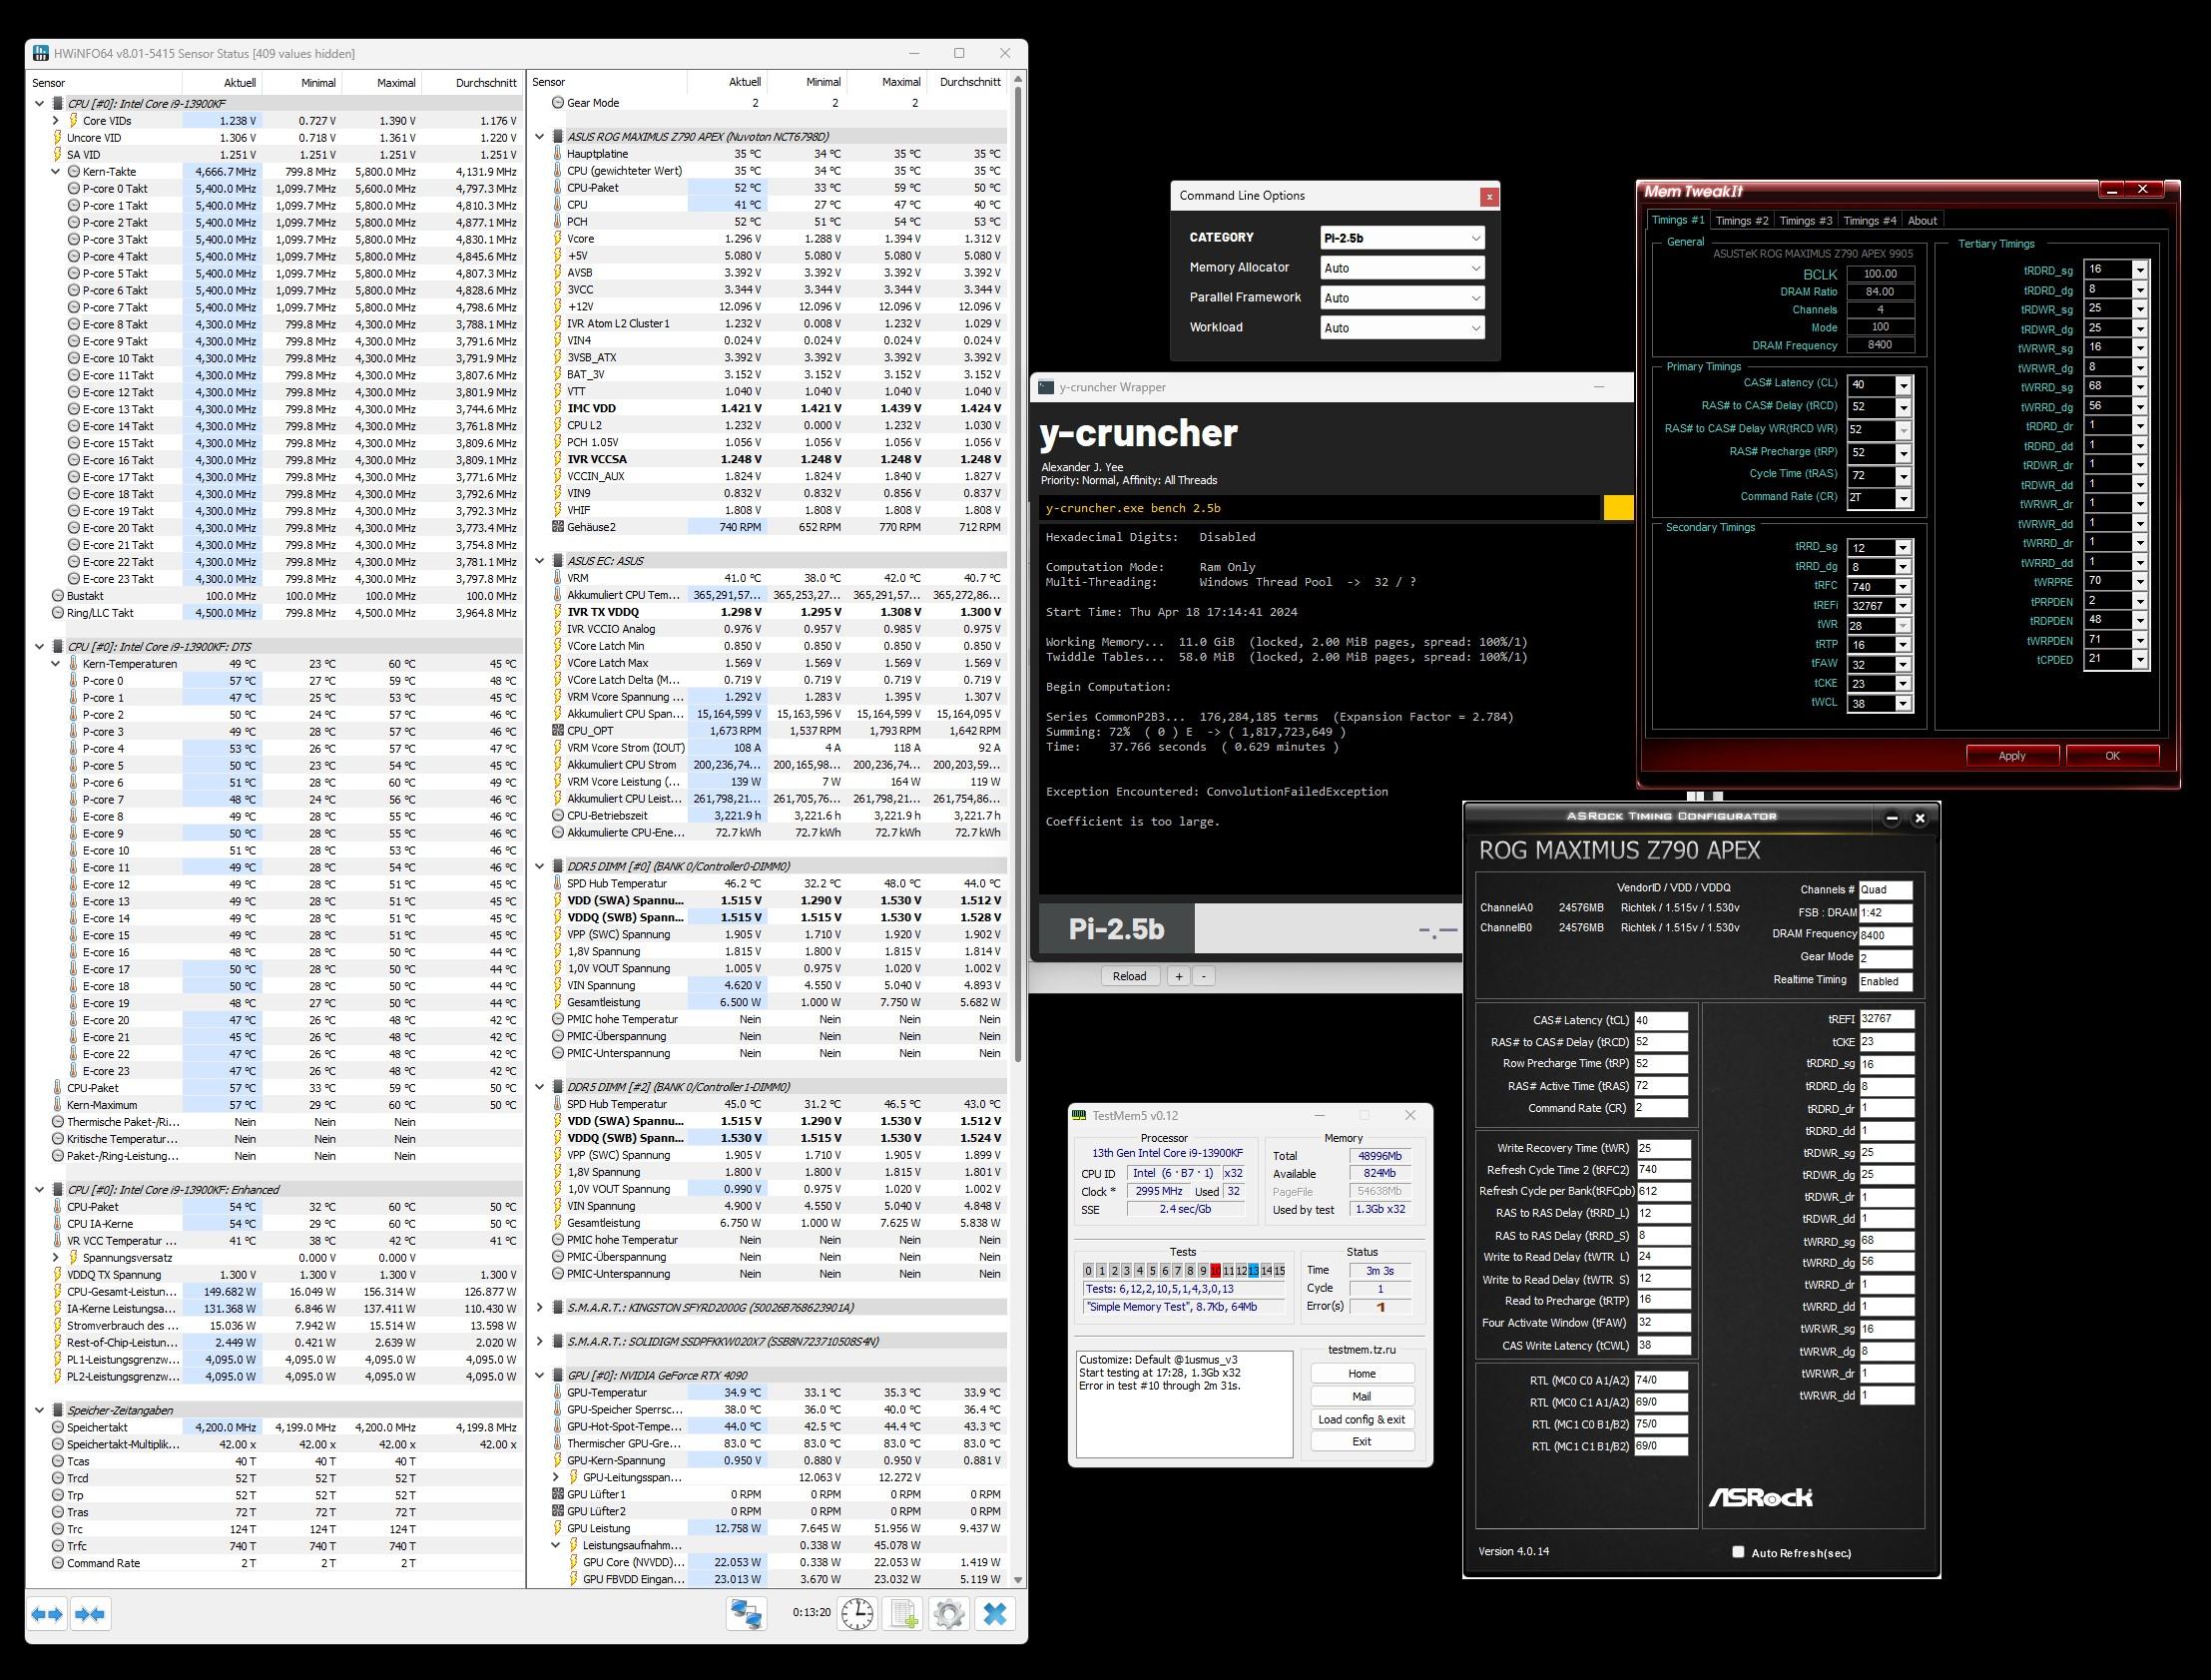Click the plus zoom button beside Reload
2211x1680 pixels.
pyautogui.click(x=1178, y=976)
